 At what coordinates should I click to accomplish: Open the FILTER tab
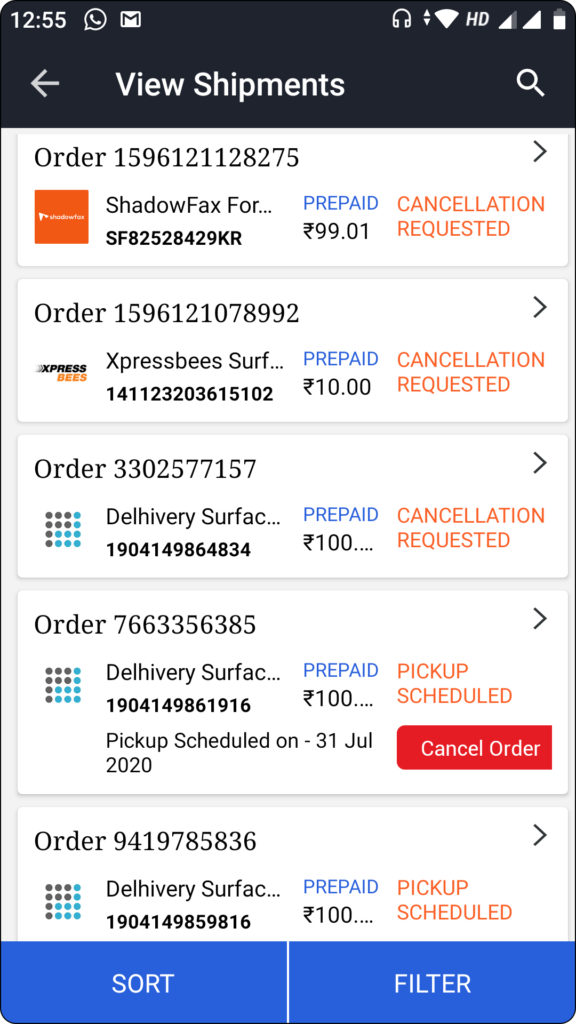[x=432, y=983]
